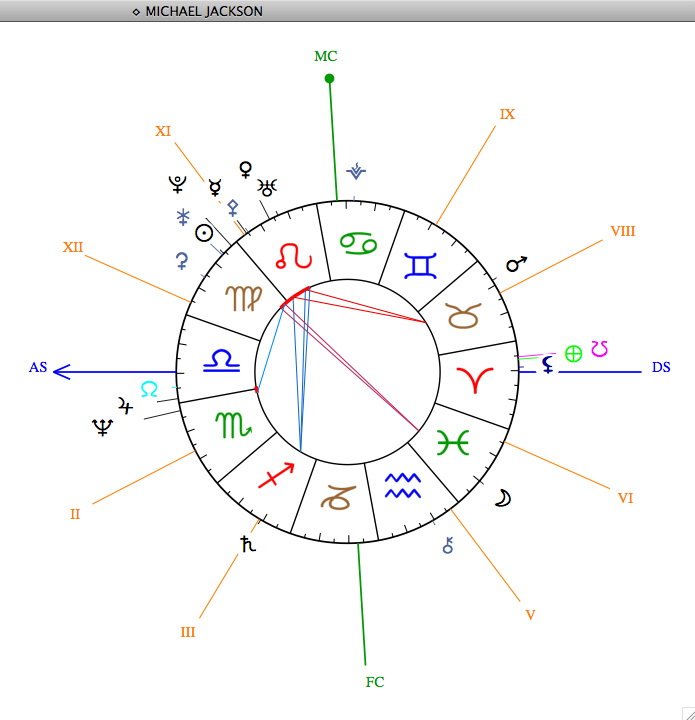Select the Pallas diamond symbol
This screenshot has width=695, height=720.
(x=233, y=208)
